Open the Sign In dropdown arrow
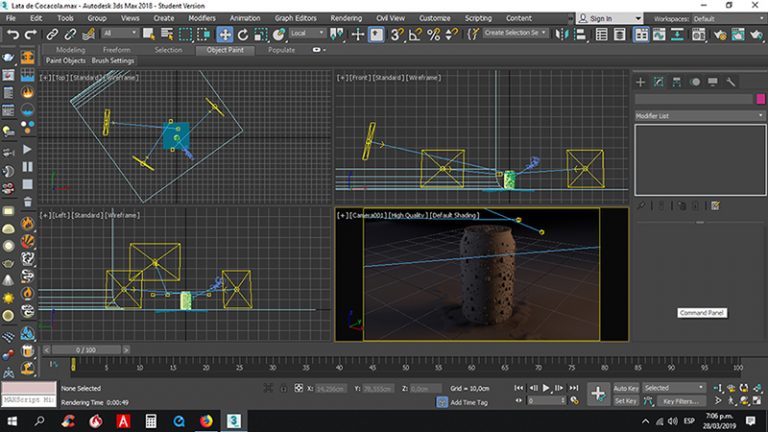 (638, 19)
